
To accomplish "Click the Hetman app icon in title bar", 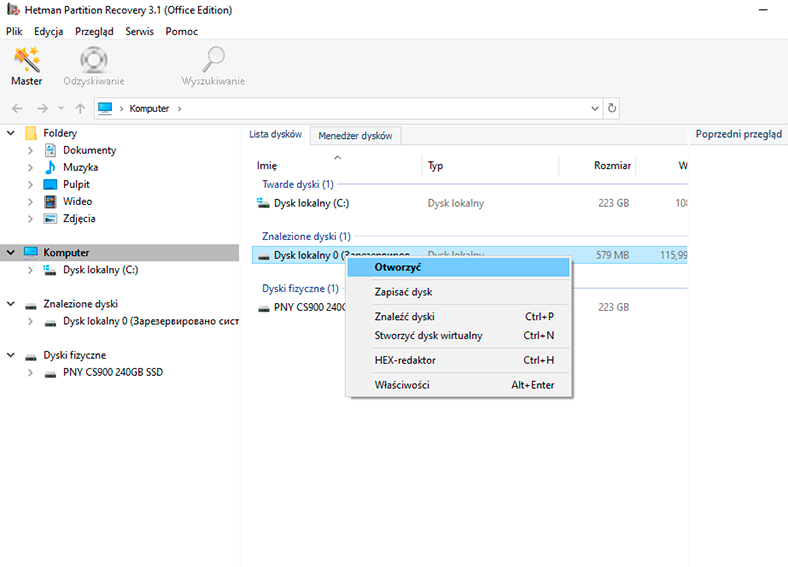I will tap(13, 10).
